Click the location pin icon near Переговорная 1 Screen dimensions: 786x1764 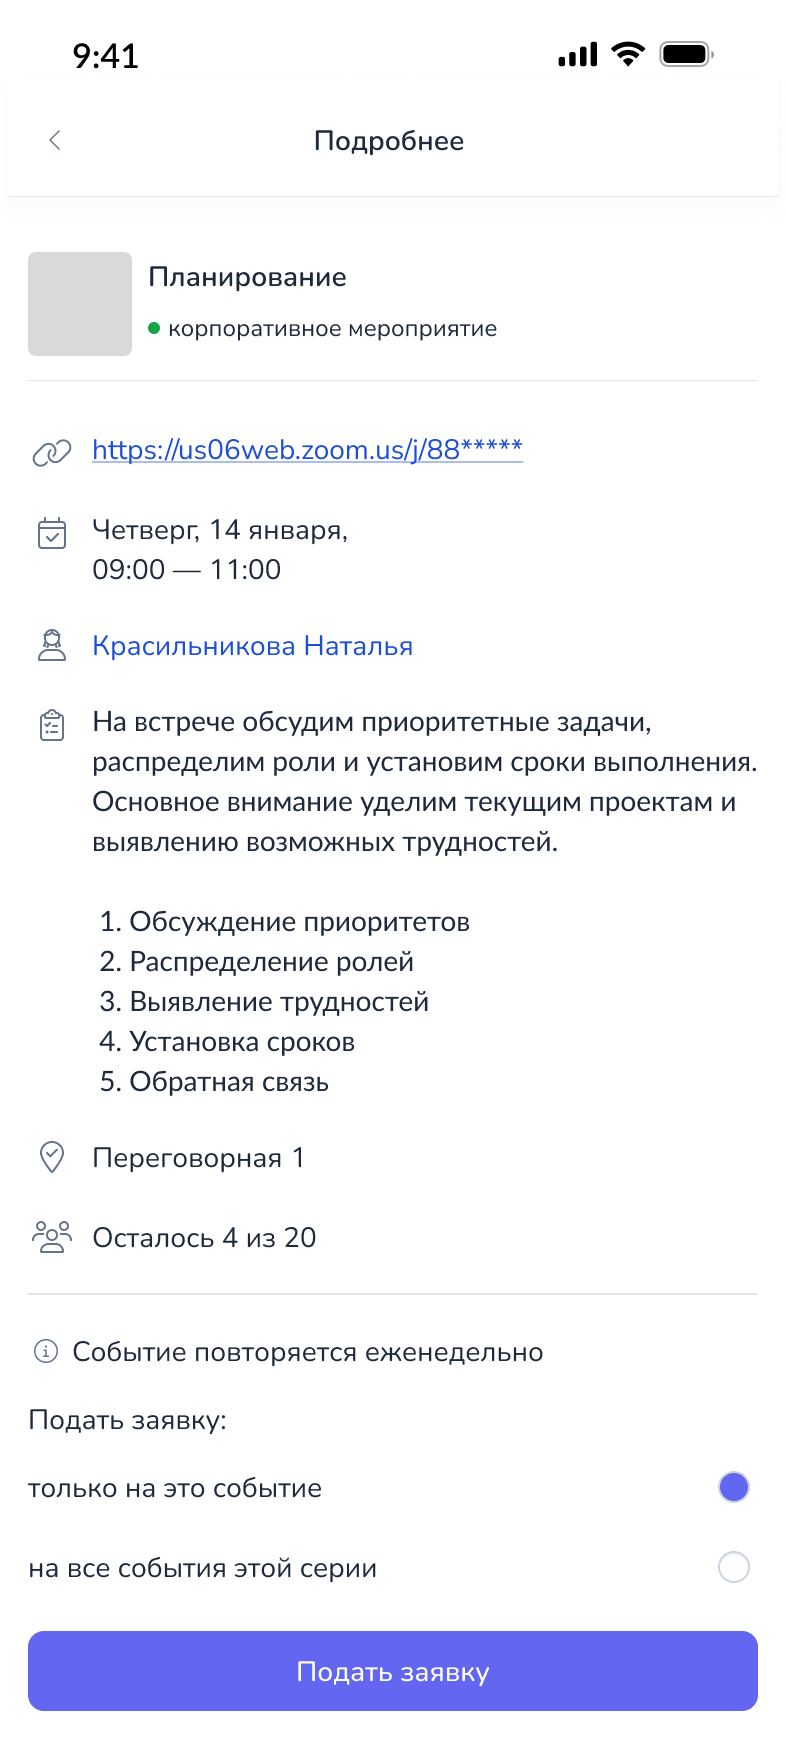click(51, 1156)
